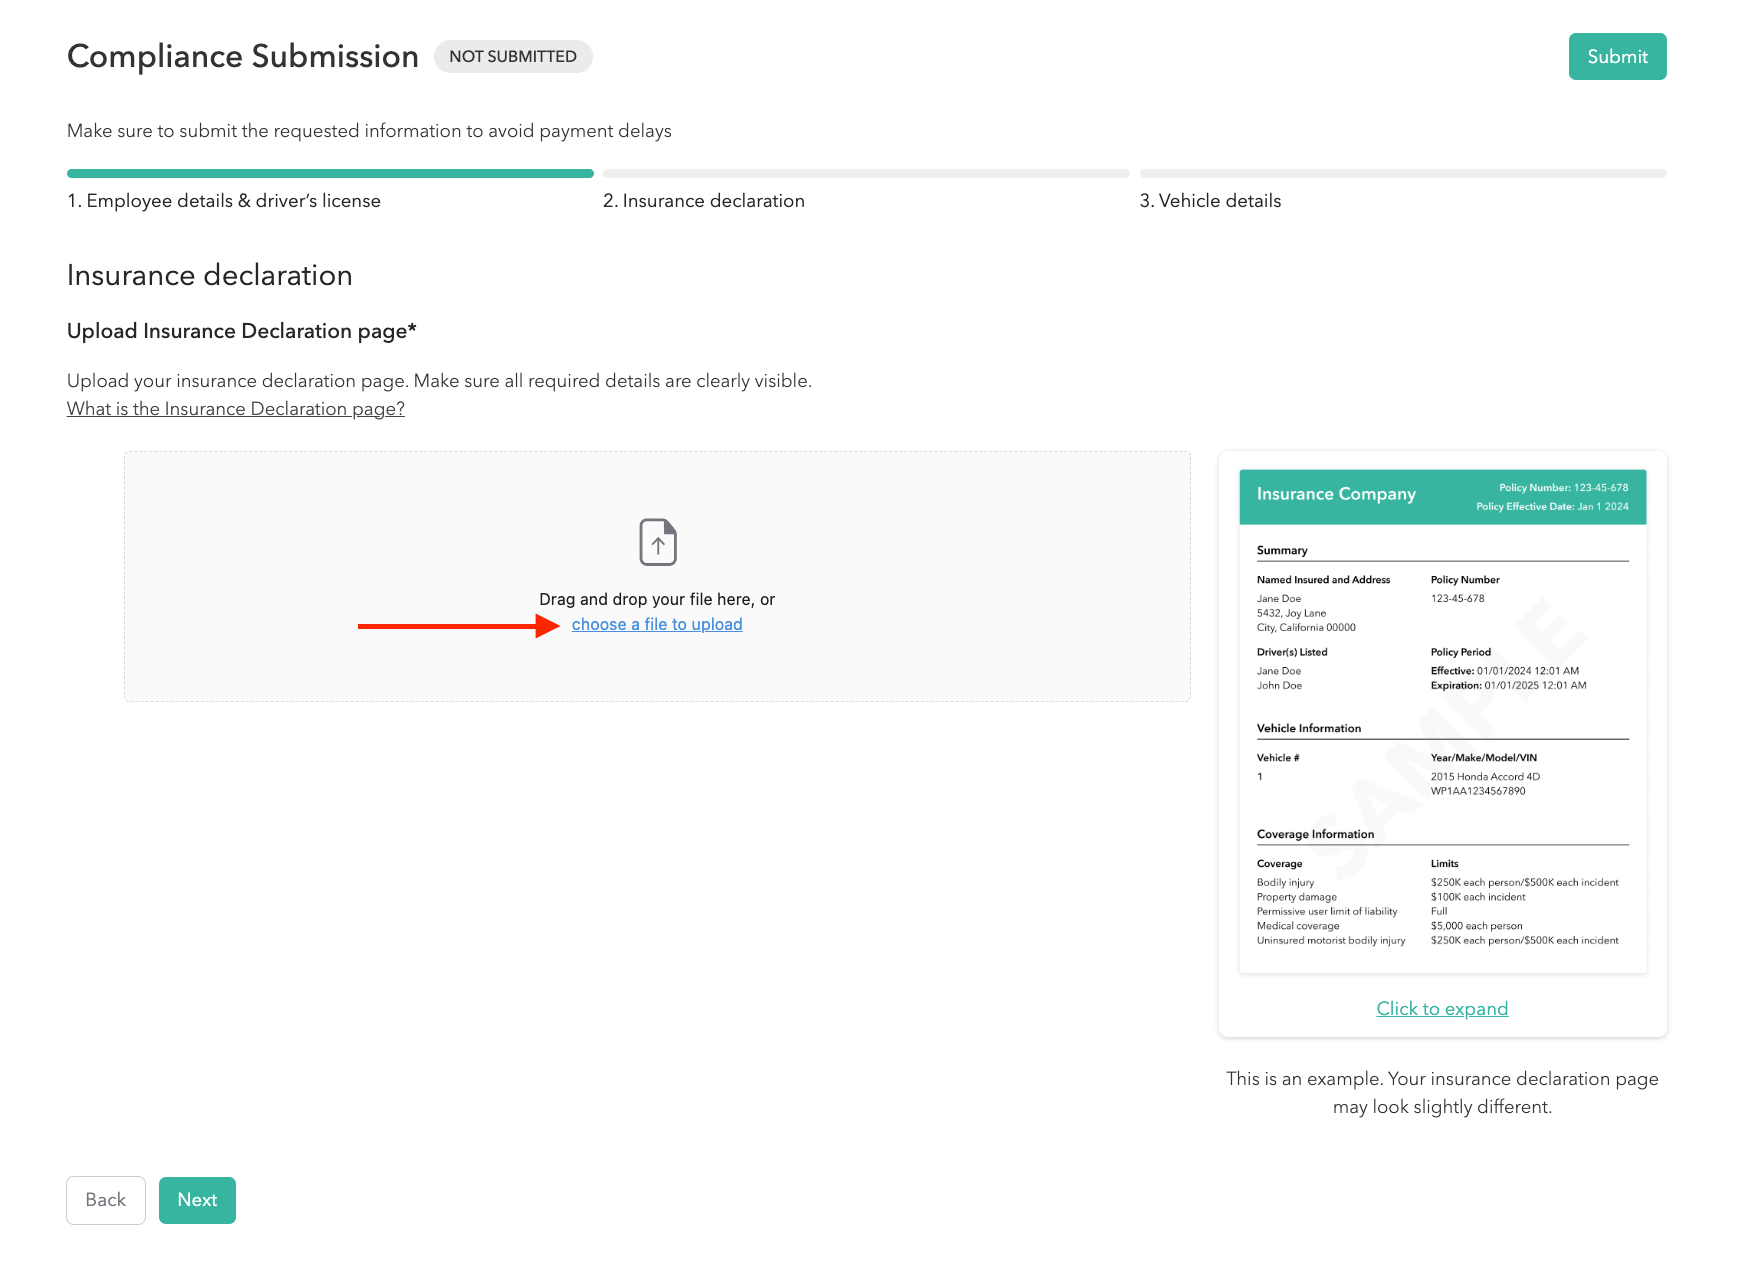This screenshot has height=1280, width=1764.
Task: Open the 'choose a file to upload' link
Action: (x=657, y=624)
